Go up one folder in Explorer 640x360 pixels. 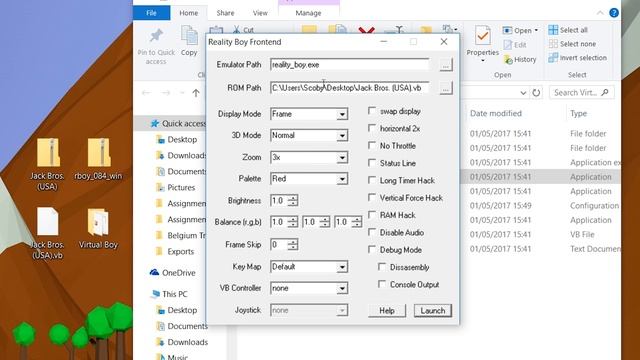(196, 93)
